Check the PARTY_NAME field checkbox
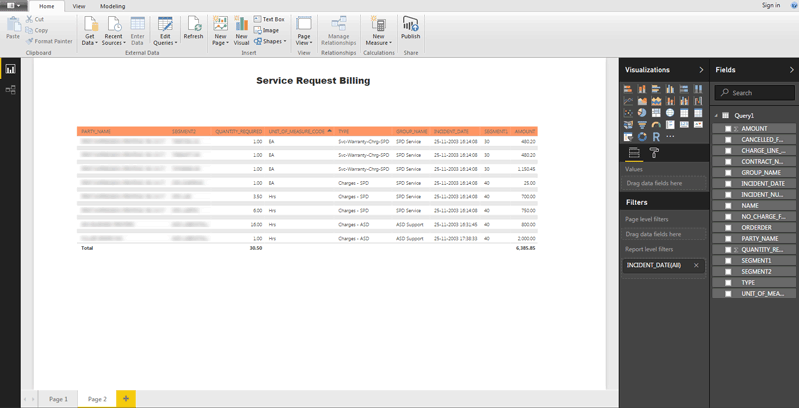The width and height of the screenshot is (799, 408). 728,239
